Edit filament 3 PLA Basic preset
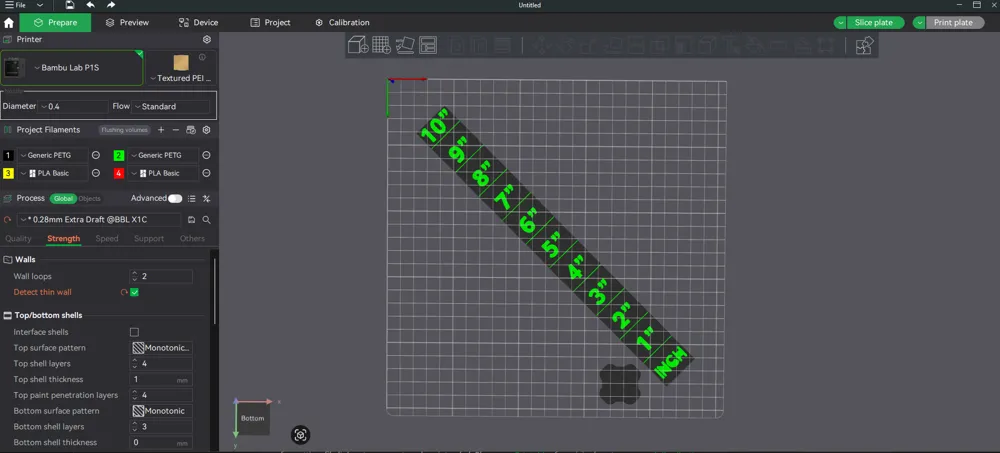The width and height of the screenshot is (1000, 453). pyautogui.click(x=96, y=173)
